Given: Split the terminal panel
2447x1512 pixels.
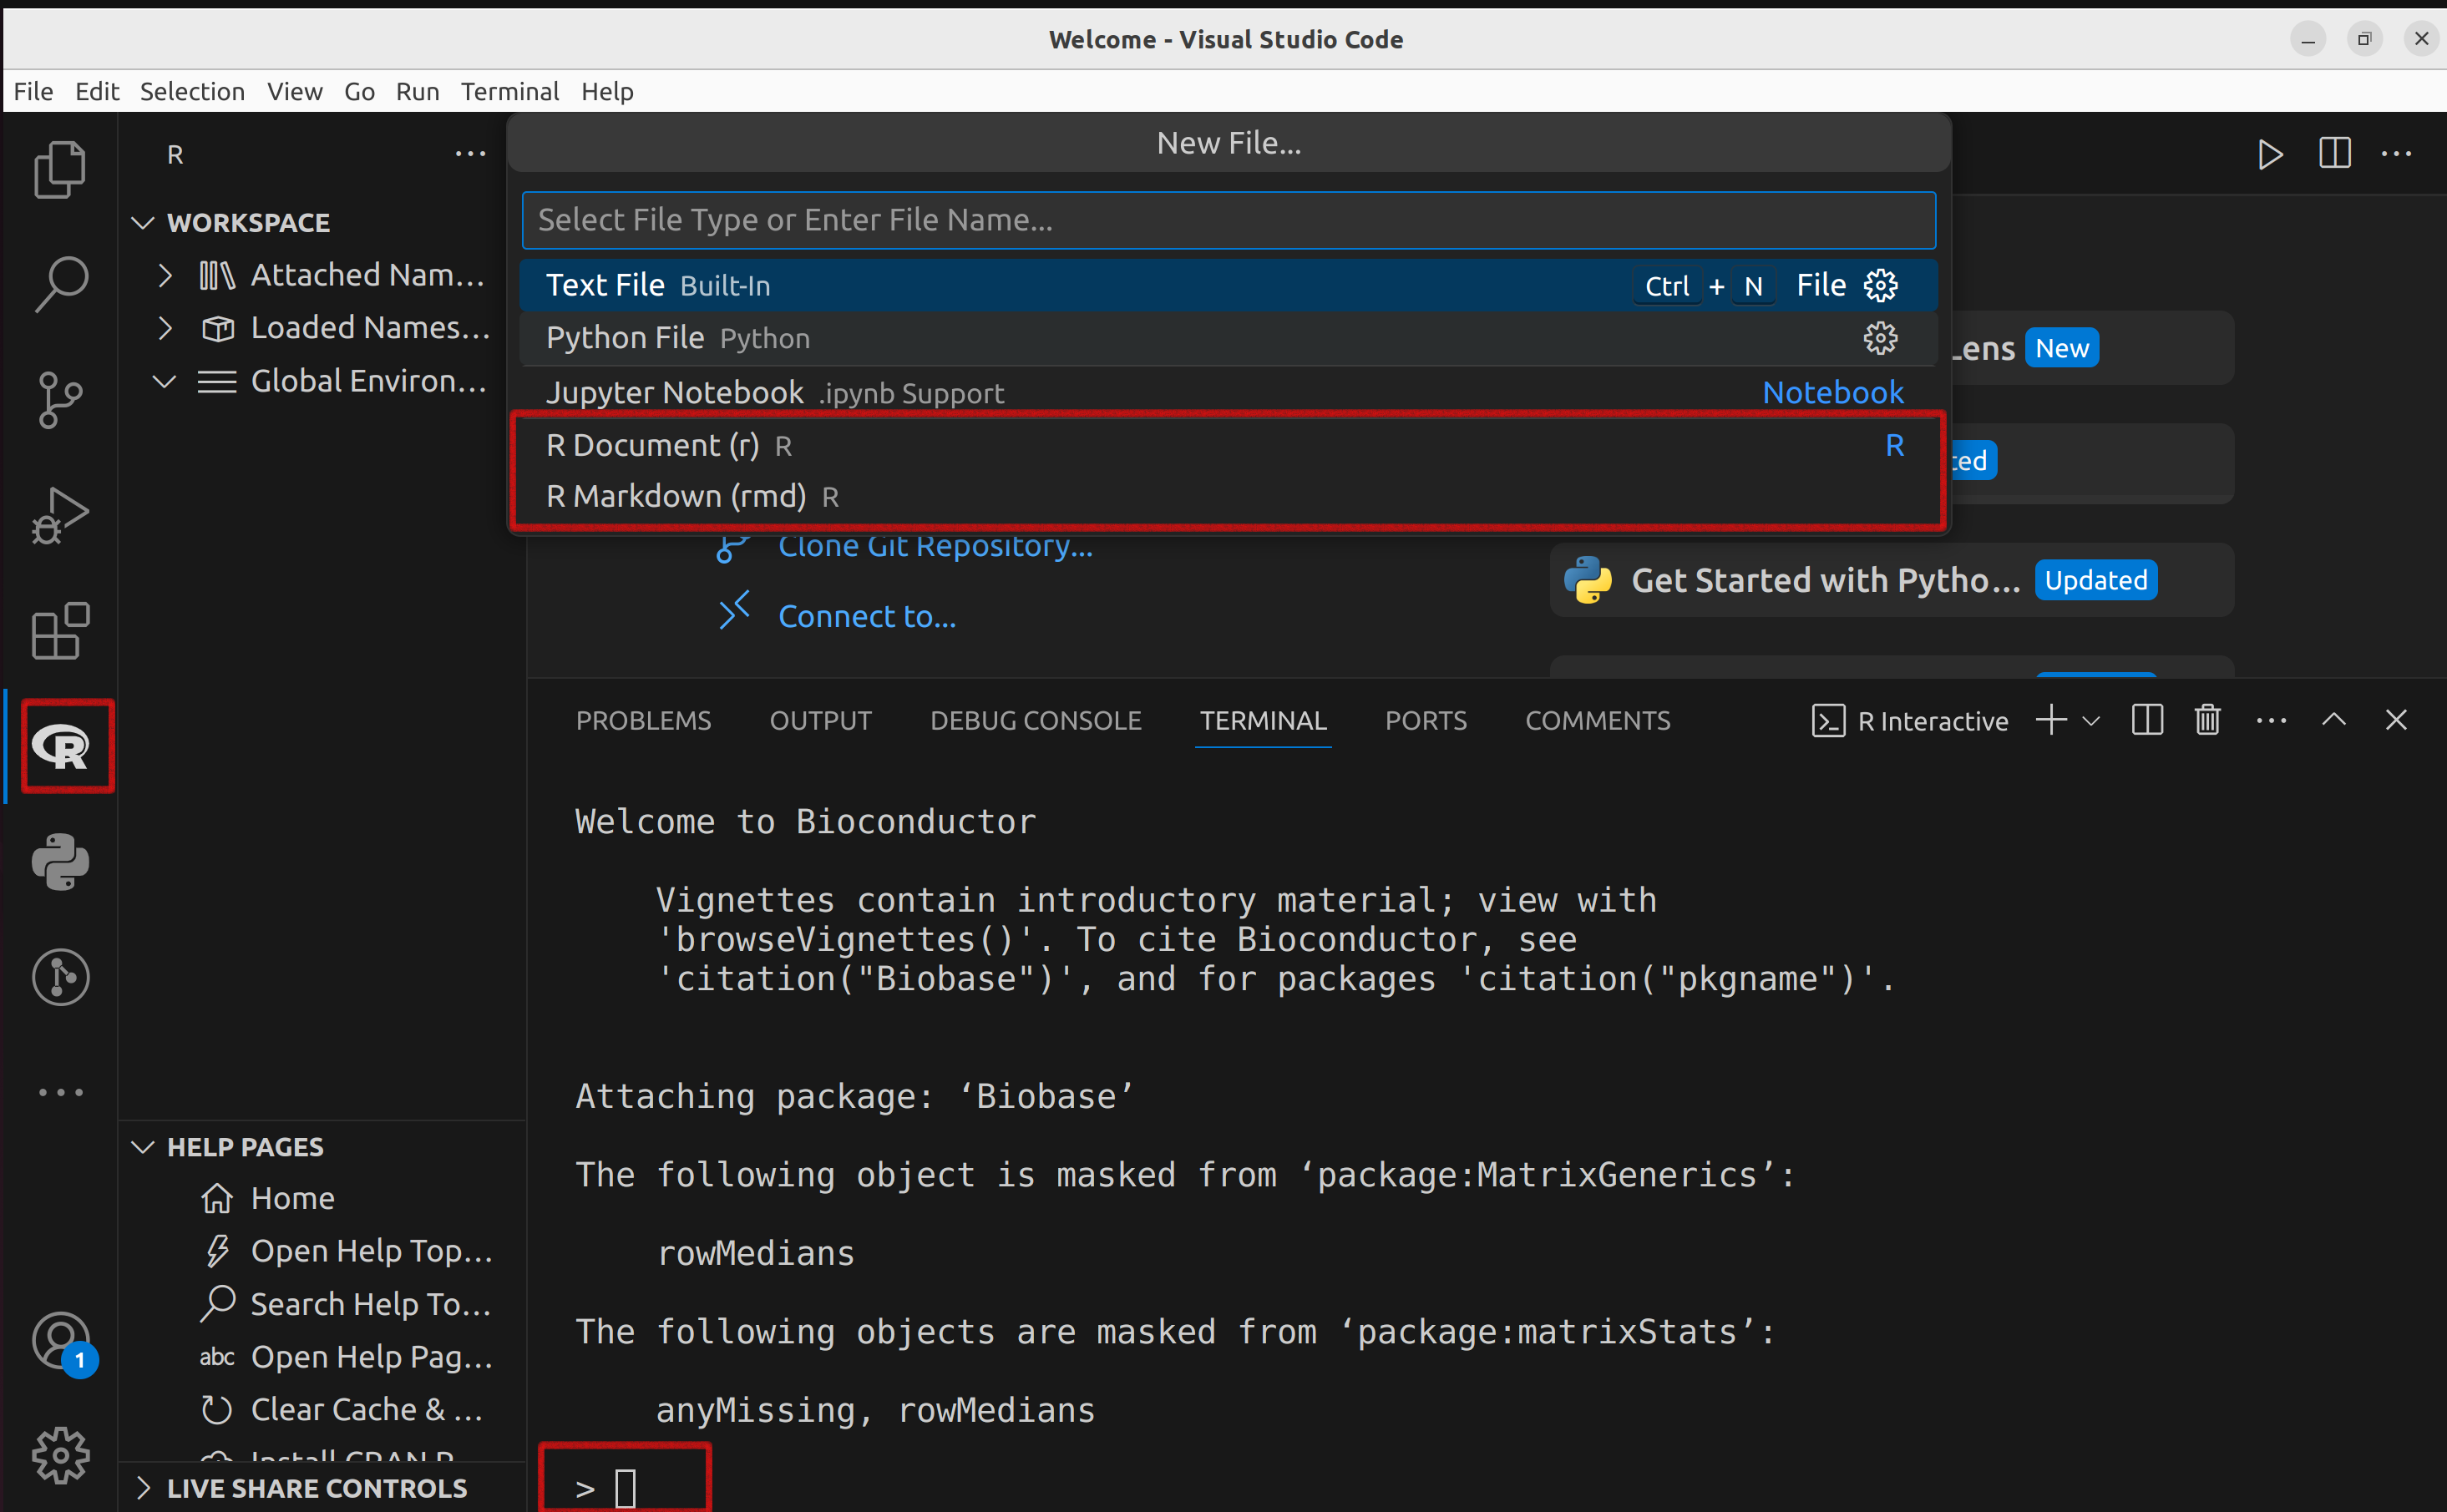Looking at the screenshot, I should click(x=2147, y=720).
